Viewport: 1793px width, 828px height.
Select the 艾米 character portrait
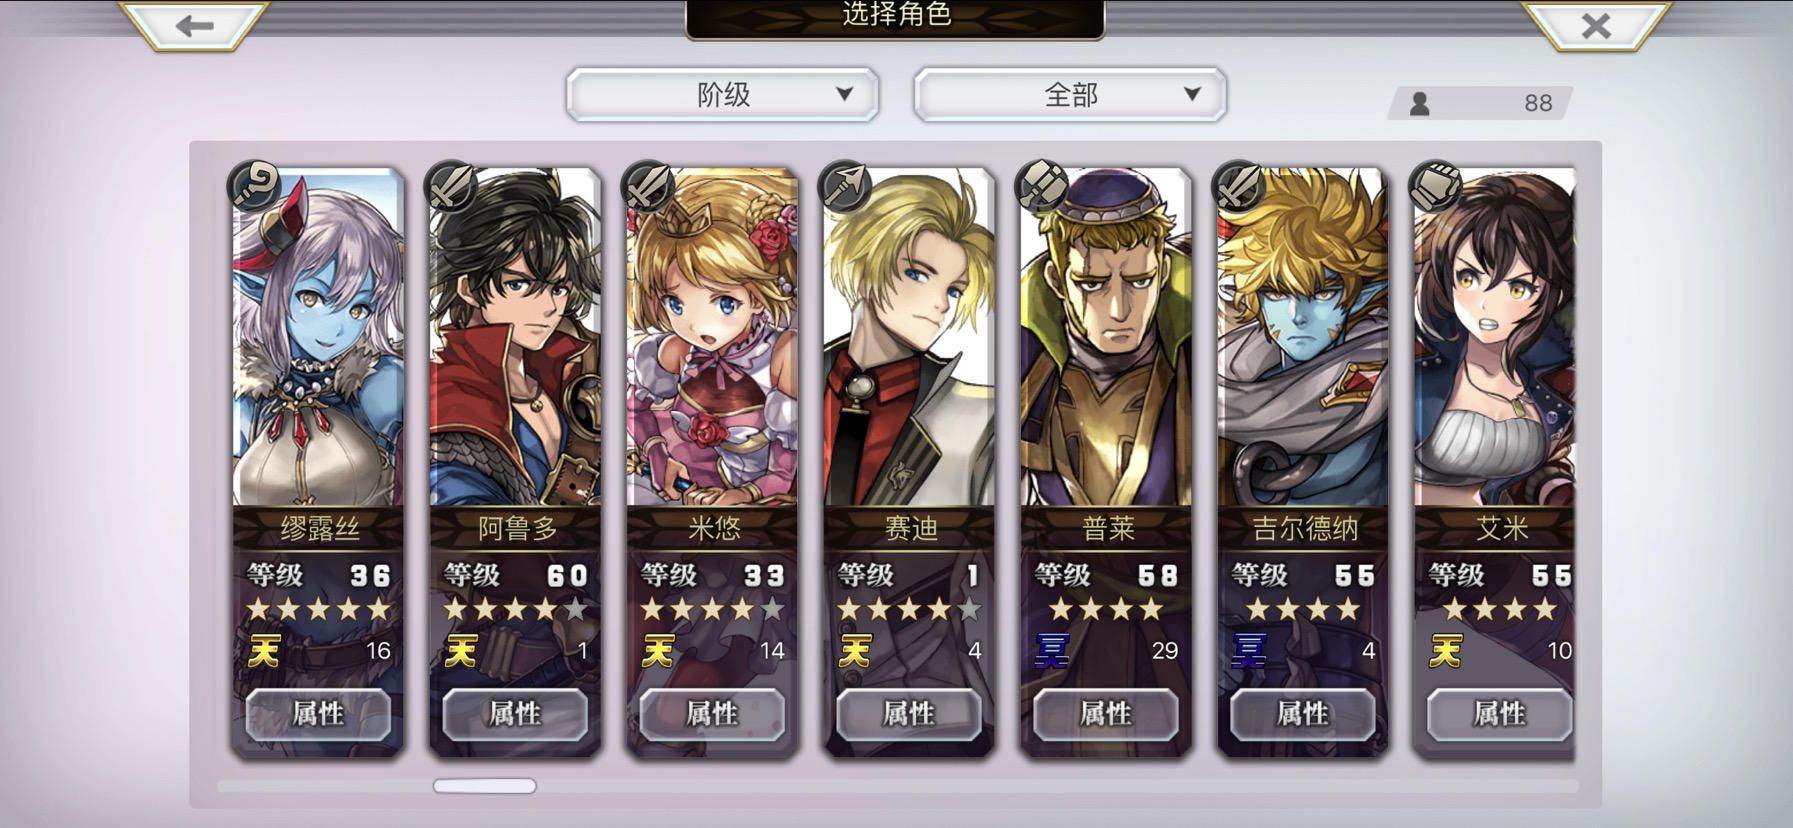(x=1495, y=338)
